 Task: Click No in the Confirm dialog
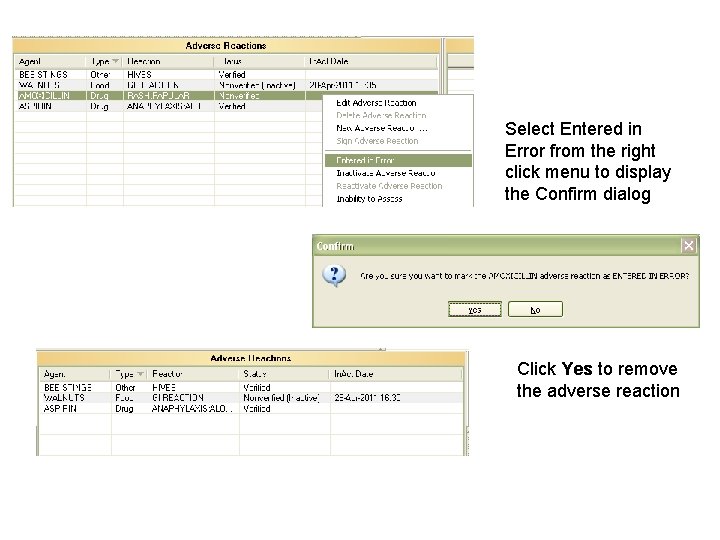[x=535, y=309]
